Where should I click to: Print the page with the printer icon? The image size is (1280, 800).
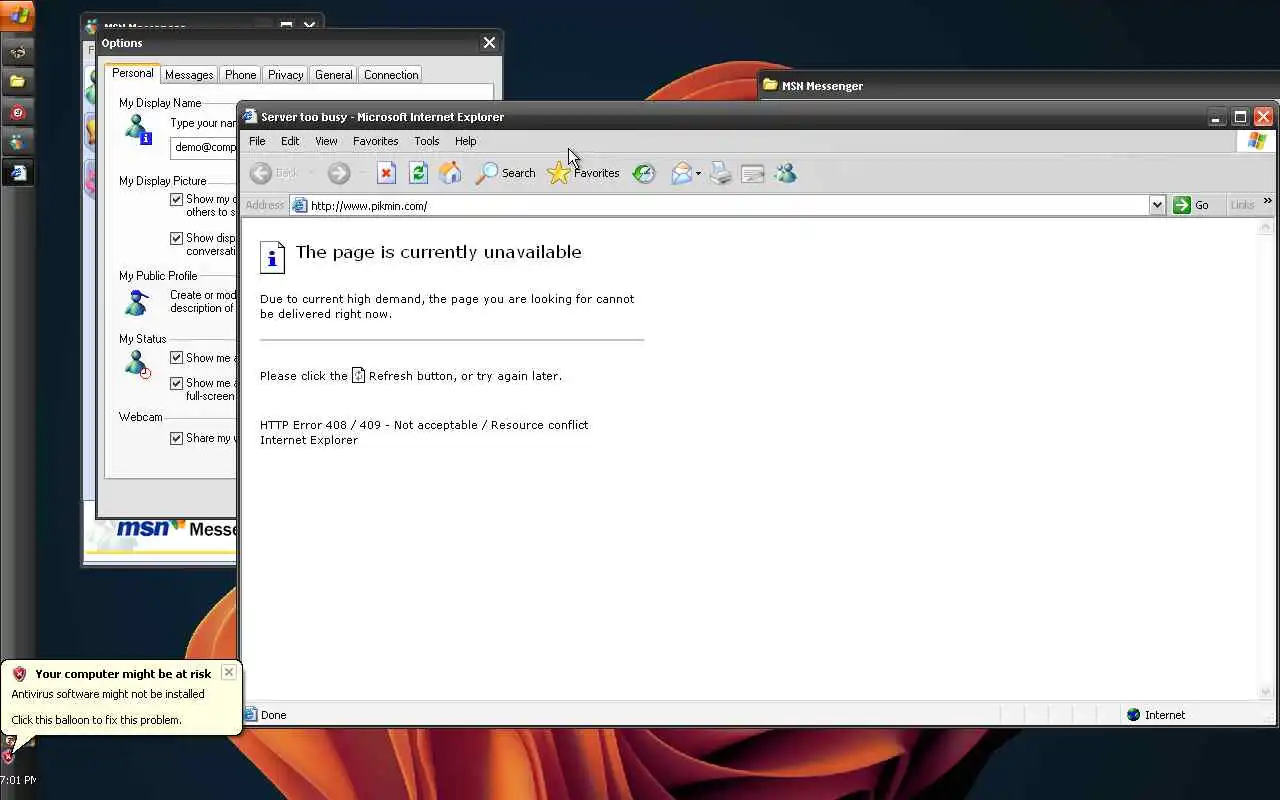pyautogui.click(x=720, y=173)
